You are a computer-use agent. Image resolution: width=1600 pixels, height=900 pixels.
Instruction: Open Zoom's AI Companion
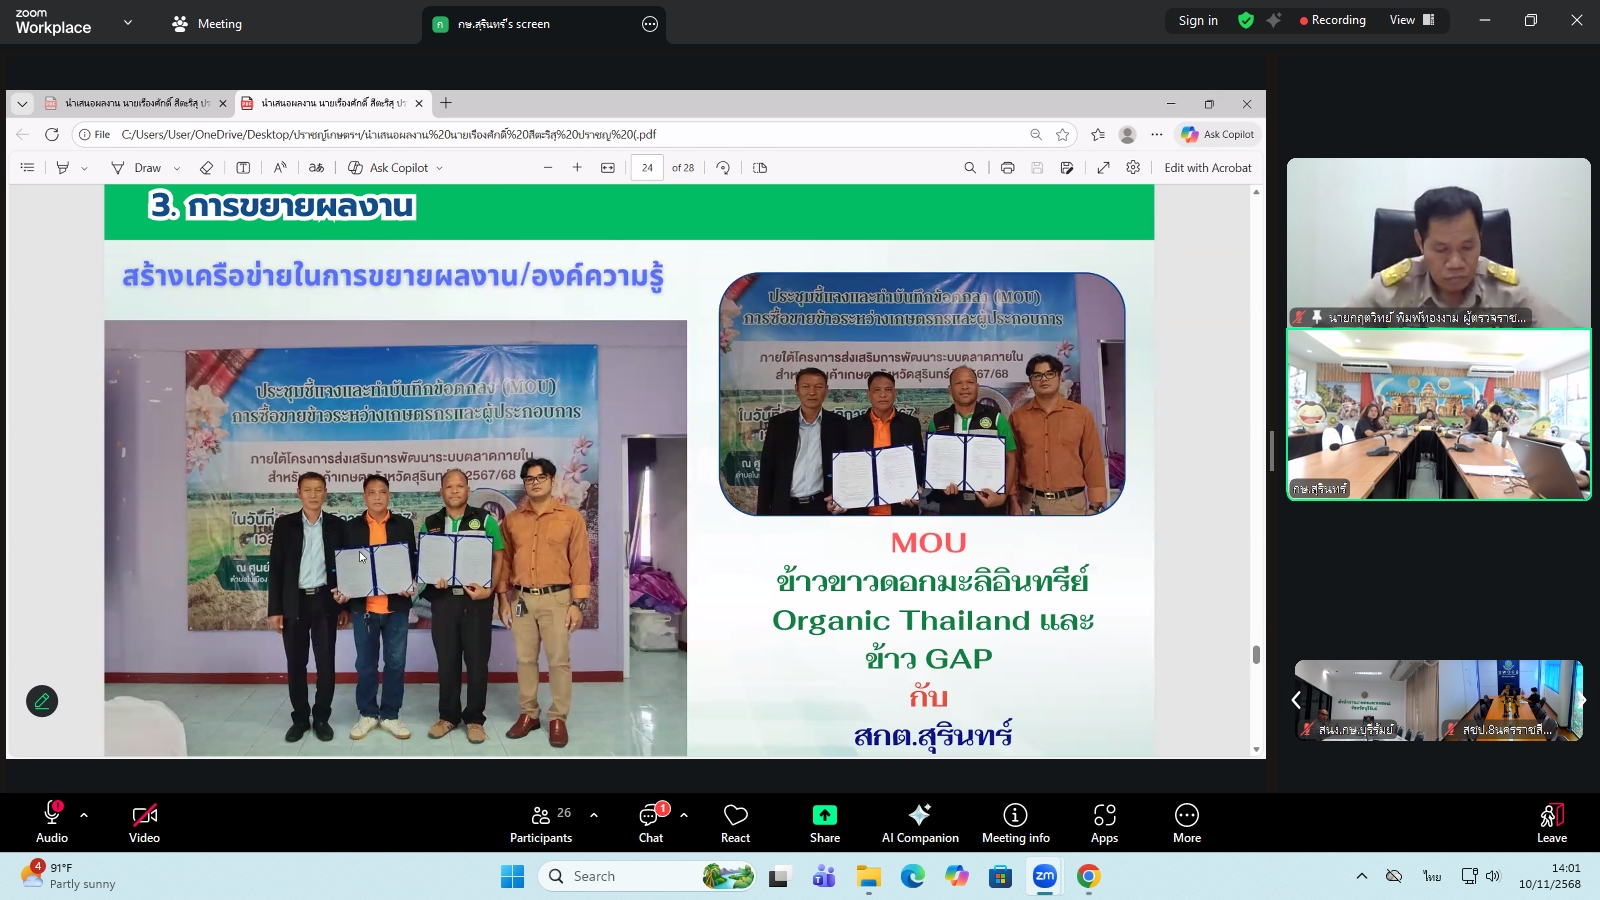pos(920,822)
